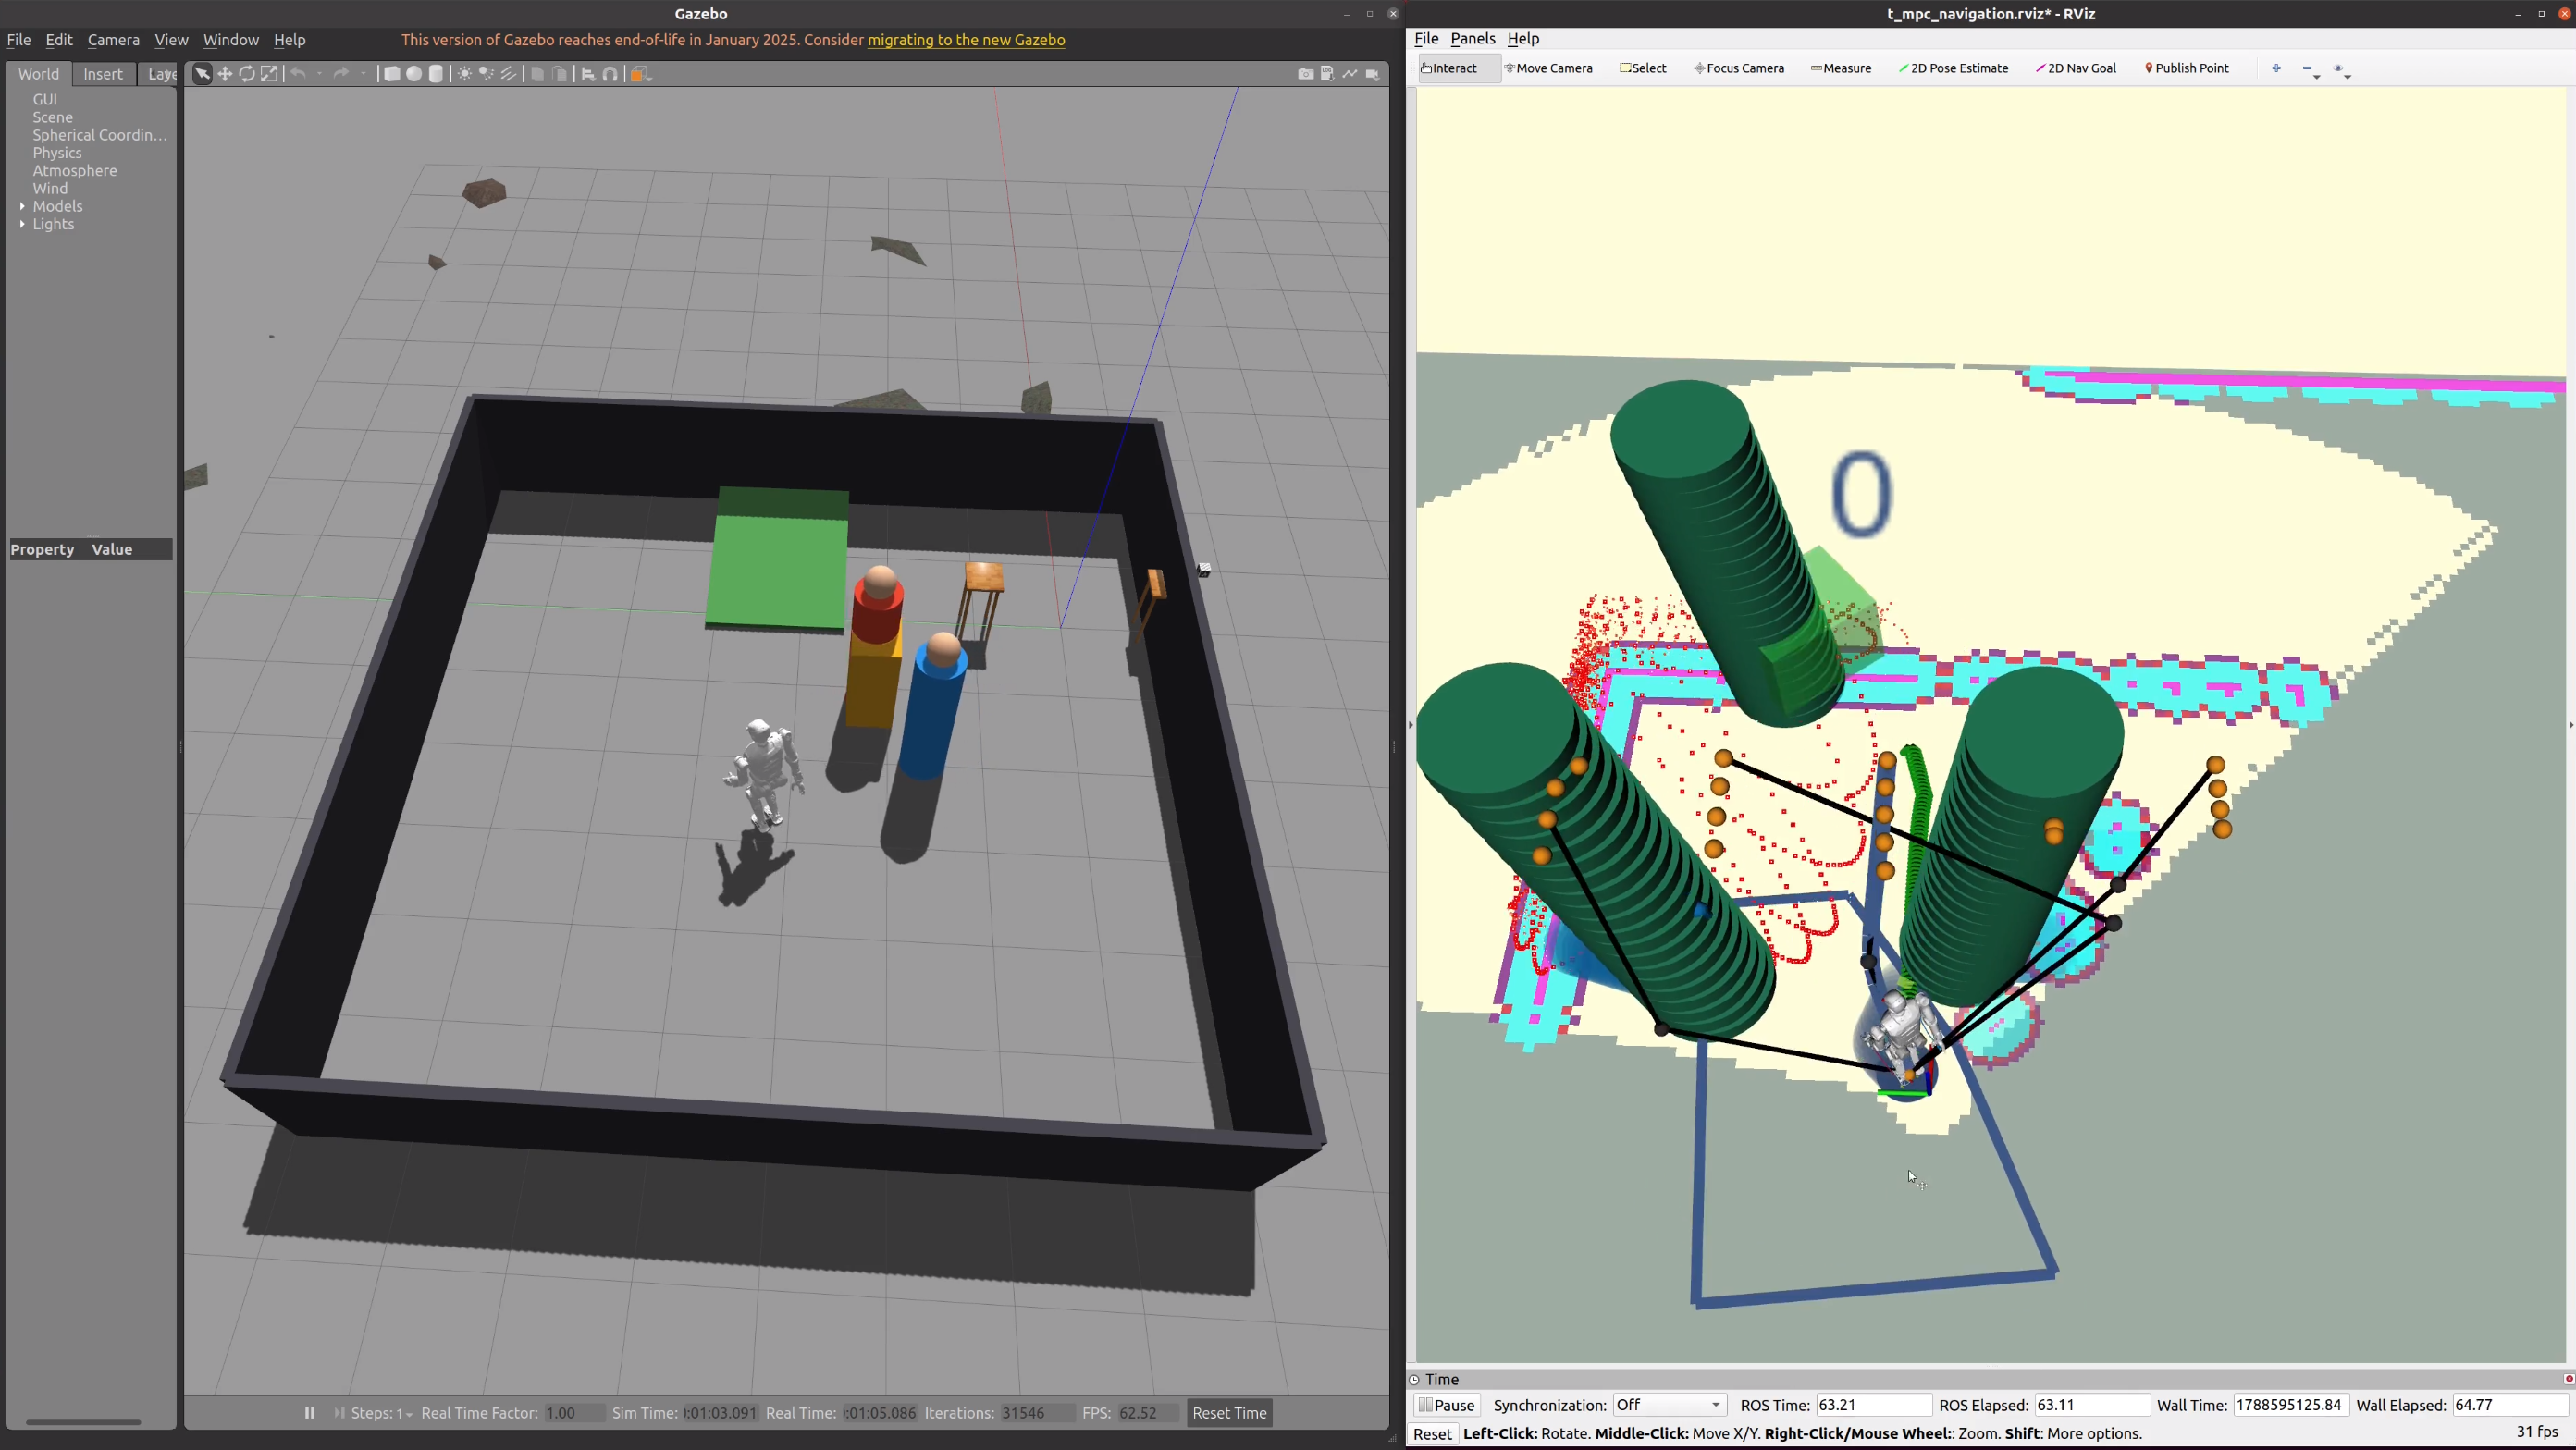This screenshot has height=1450, width=2576.
Task: Click the Paste icon in Gazebo toolbar
Action: point(560,74)
